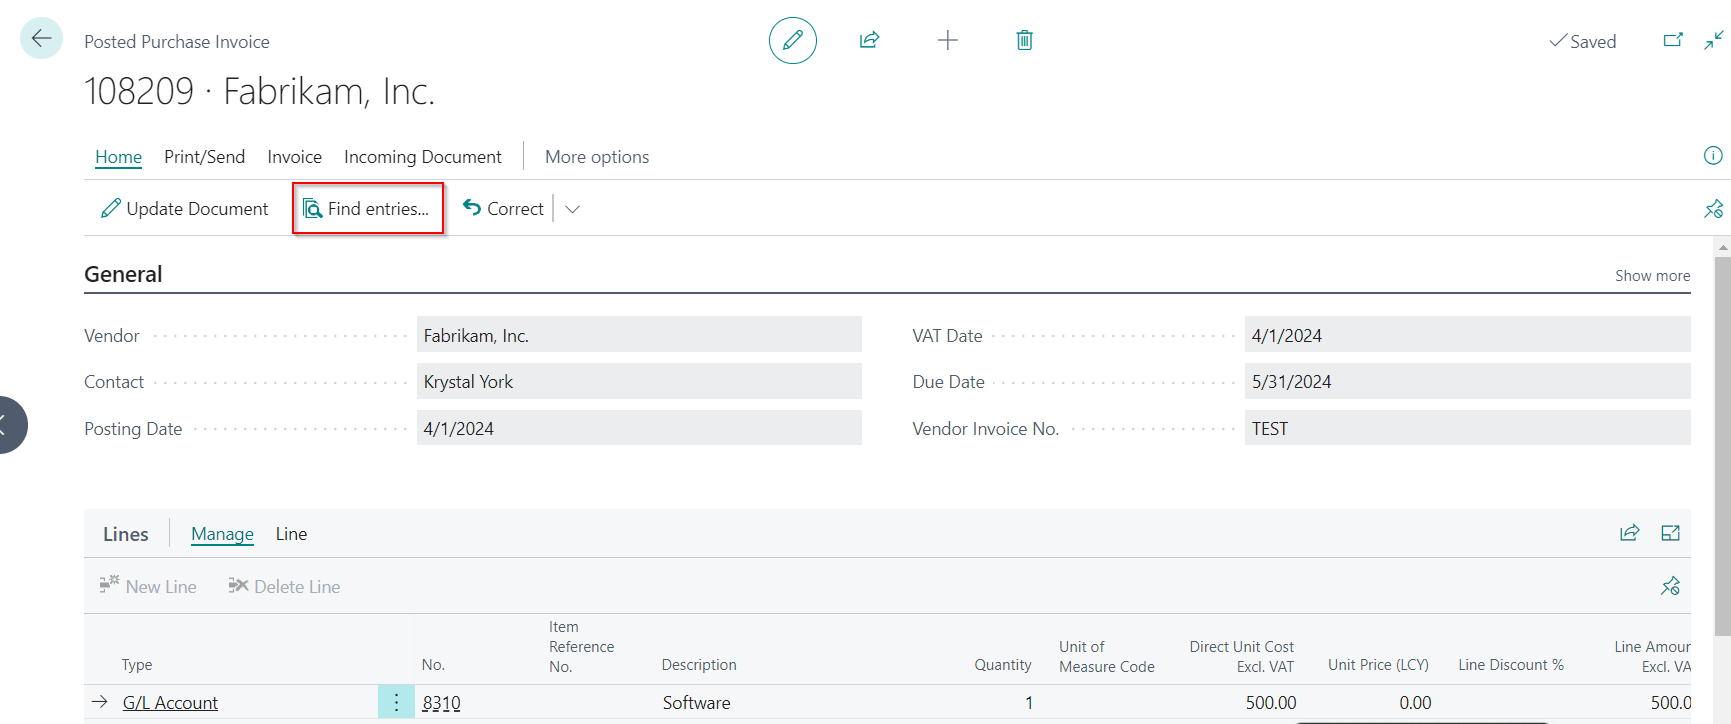Image resolution: width=1731 pixels, height=724 pixels.
Task: Click the Correct button
Action: pos(503,209)
